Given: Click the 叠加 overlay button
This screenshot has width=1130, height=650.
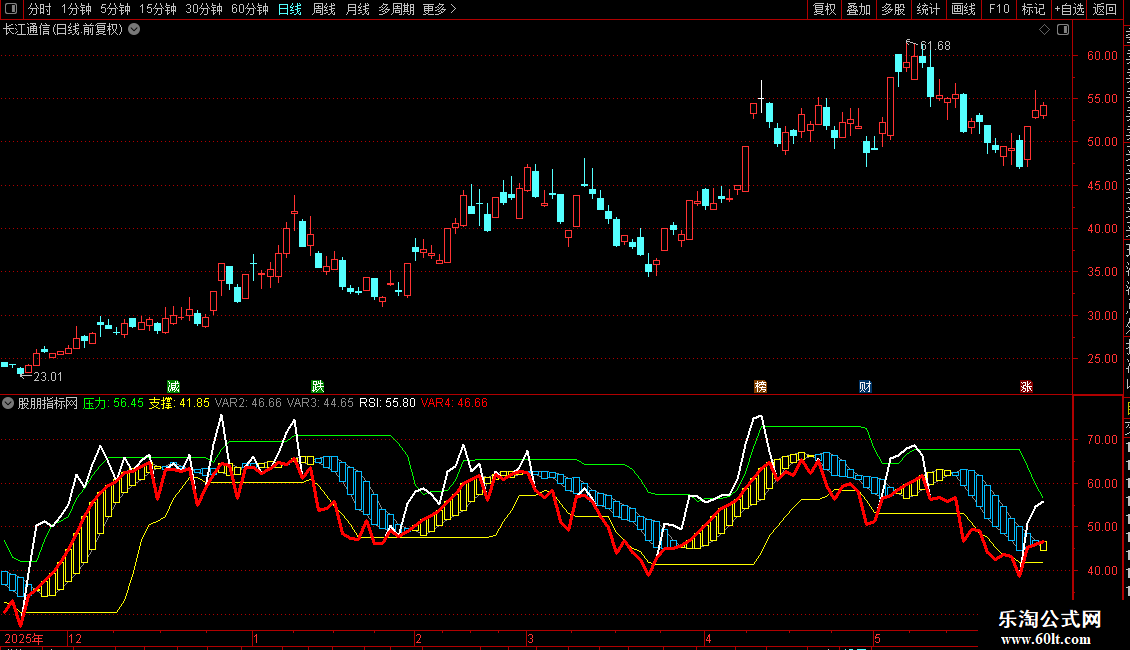Looking at the screenshot, I should 859,9.
